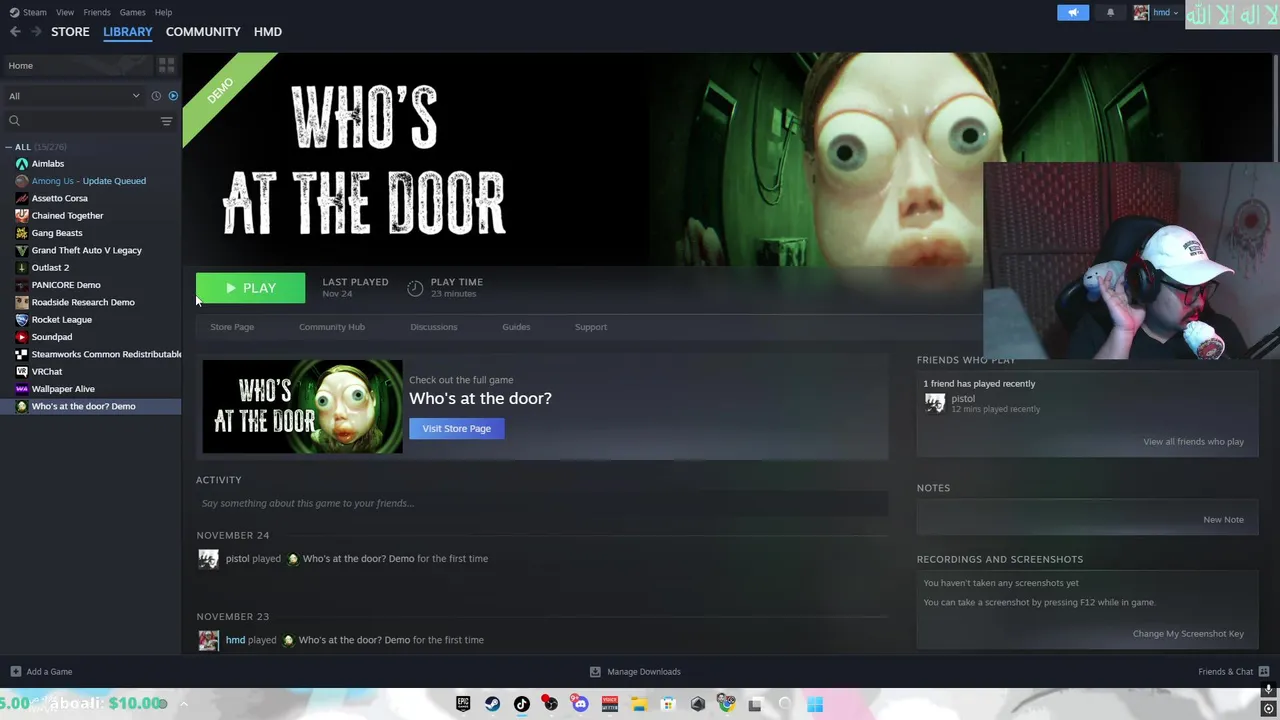This screenshot has height=720, width=1280.
Task: Go back with the left arrow
Action: pyautogui.click(x=15, y=32)
